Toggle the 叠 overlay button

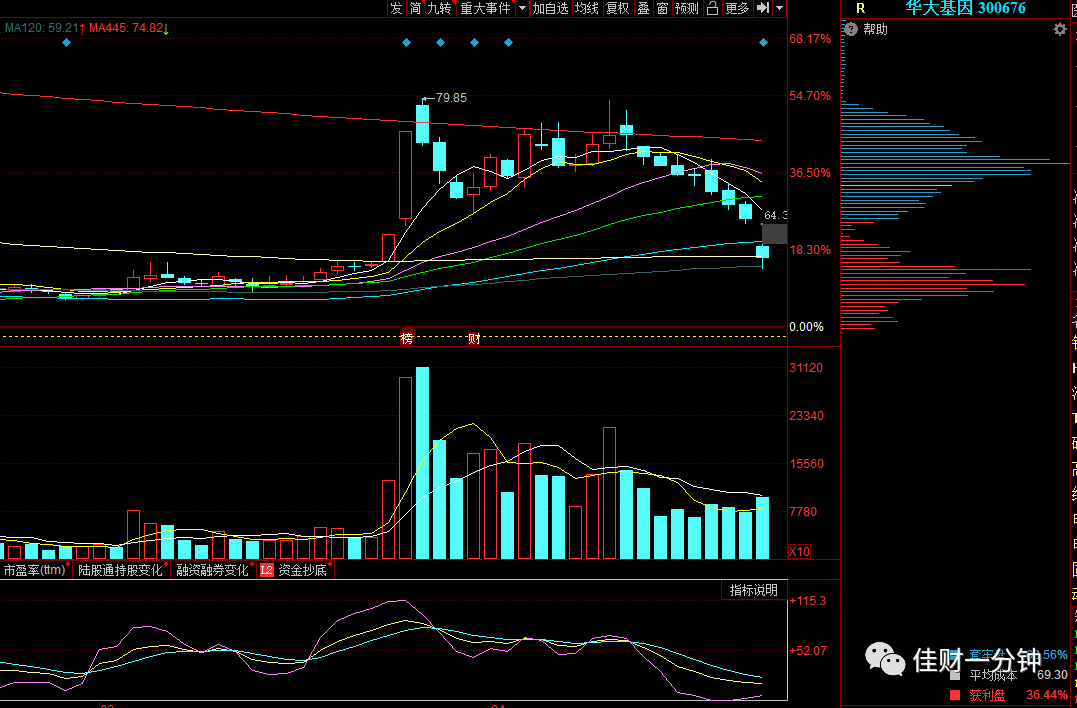point(644,8)
